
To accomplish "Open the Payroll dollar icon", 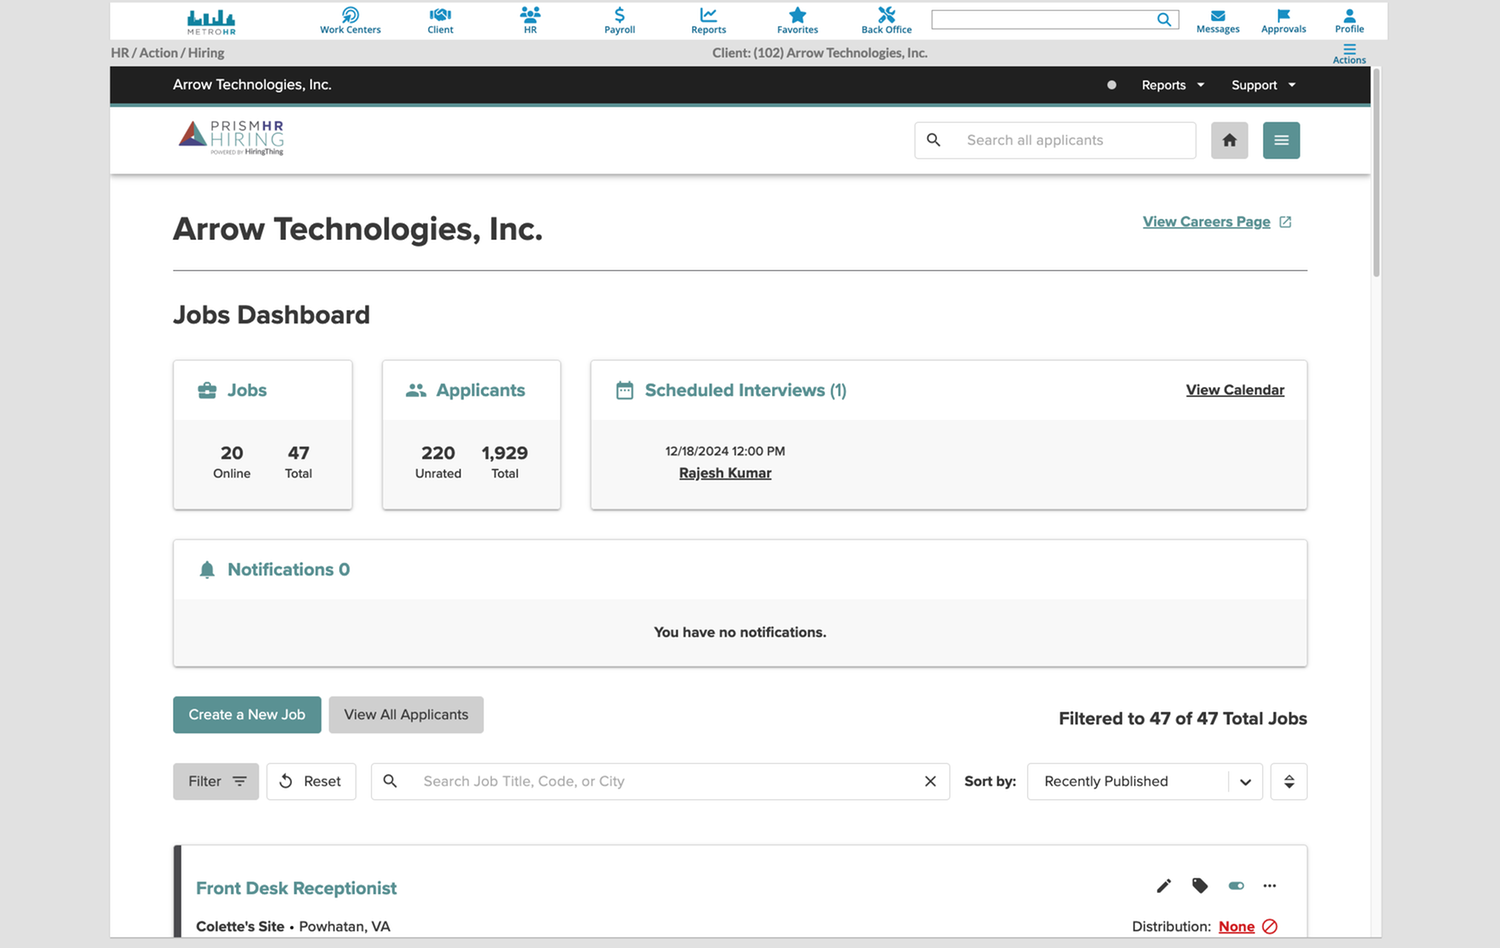I will click(x=619, y=20).
